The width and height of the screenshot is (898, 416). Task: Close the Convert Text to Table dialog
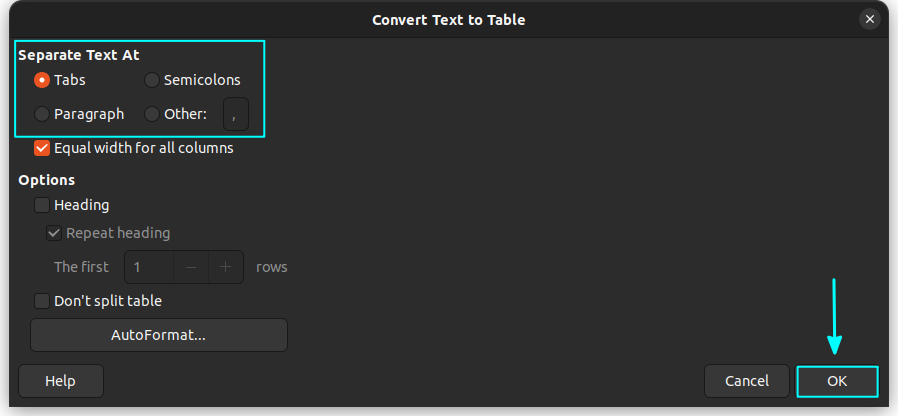[869, 19]
